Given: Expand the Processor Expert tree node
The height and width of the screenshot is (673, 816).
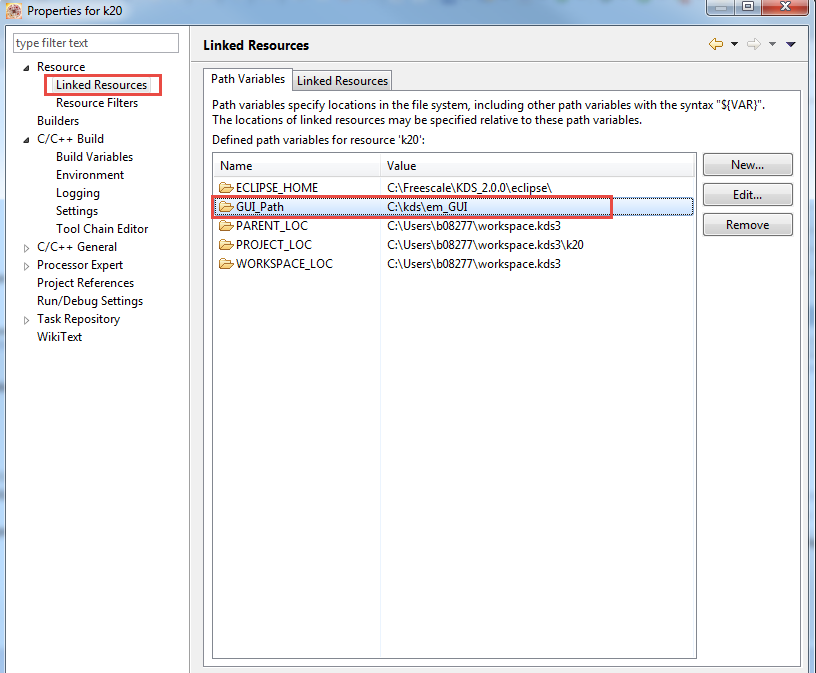Looking at the screenshot, I should [x=26, y=266].
